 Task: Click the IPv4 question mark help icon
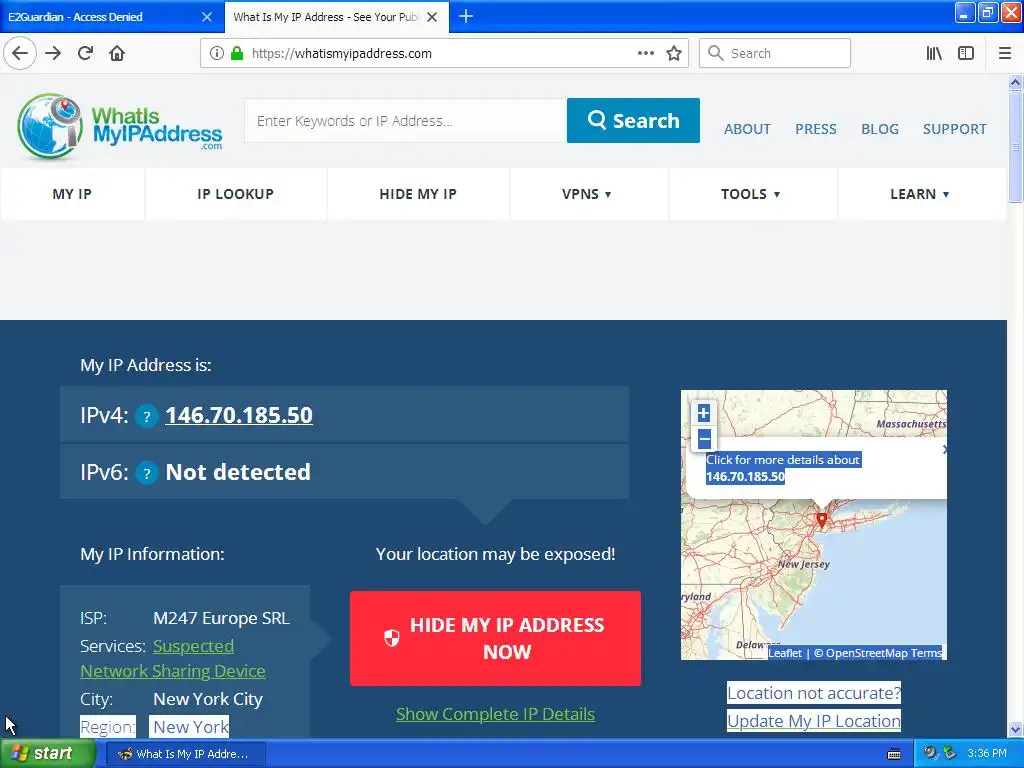tap(147, 416)
